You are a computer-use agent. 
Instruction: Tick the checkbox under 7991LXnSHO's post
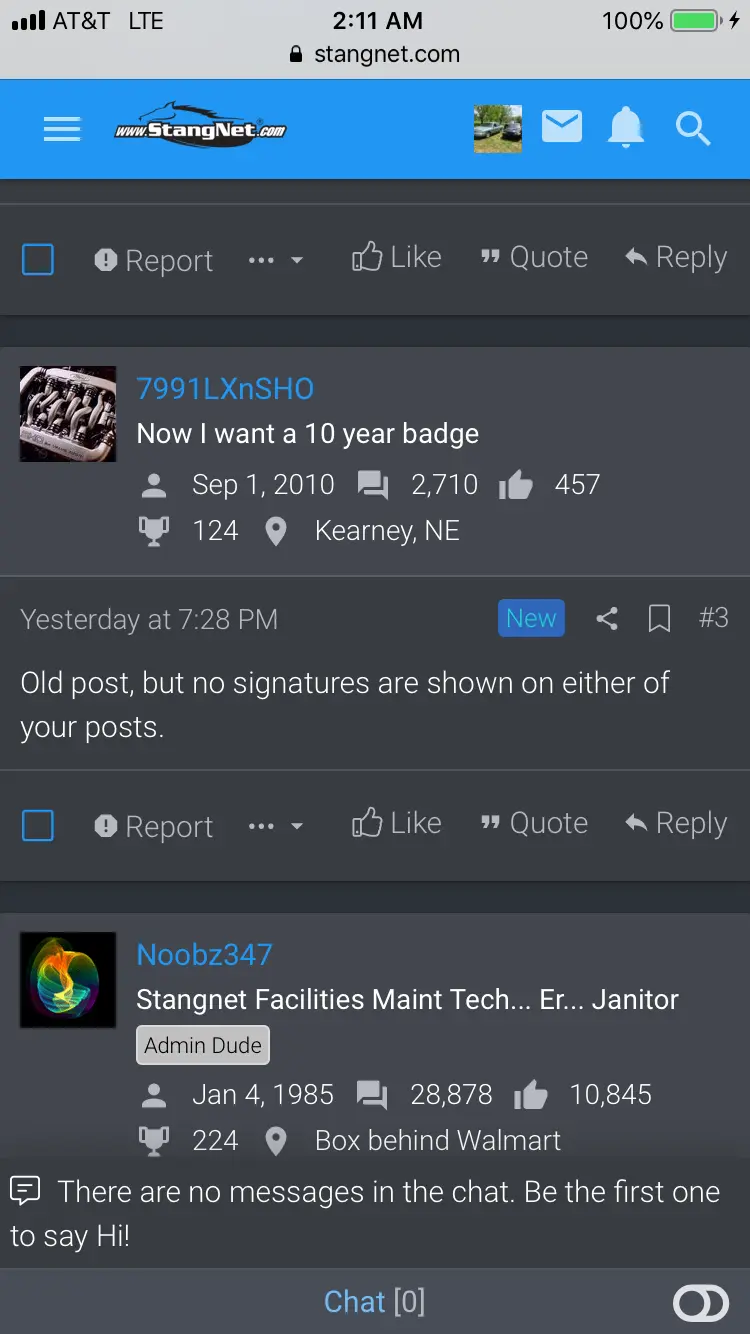click(38, 826)
